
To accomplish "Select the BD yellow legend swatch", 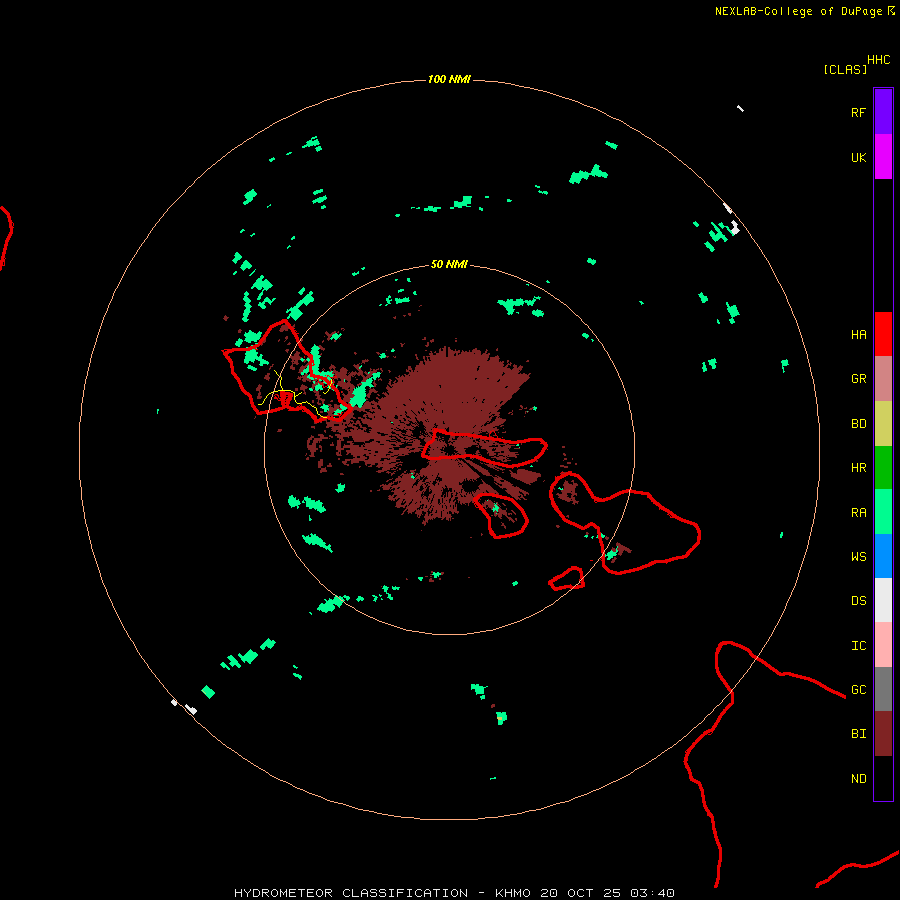I will point(883,424).
